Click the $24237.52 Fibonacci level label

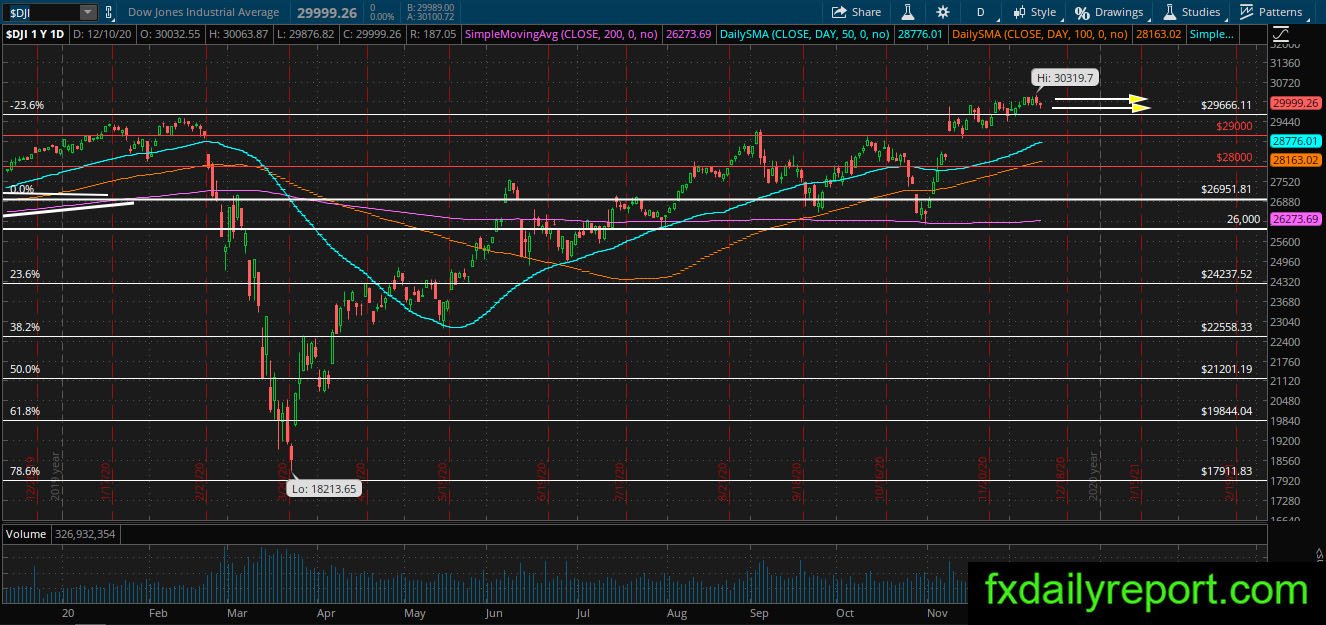(x=1227, y=274)
